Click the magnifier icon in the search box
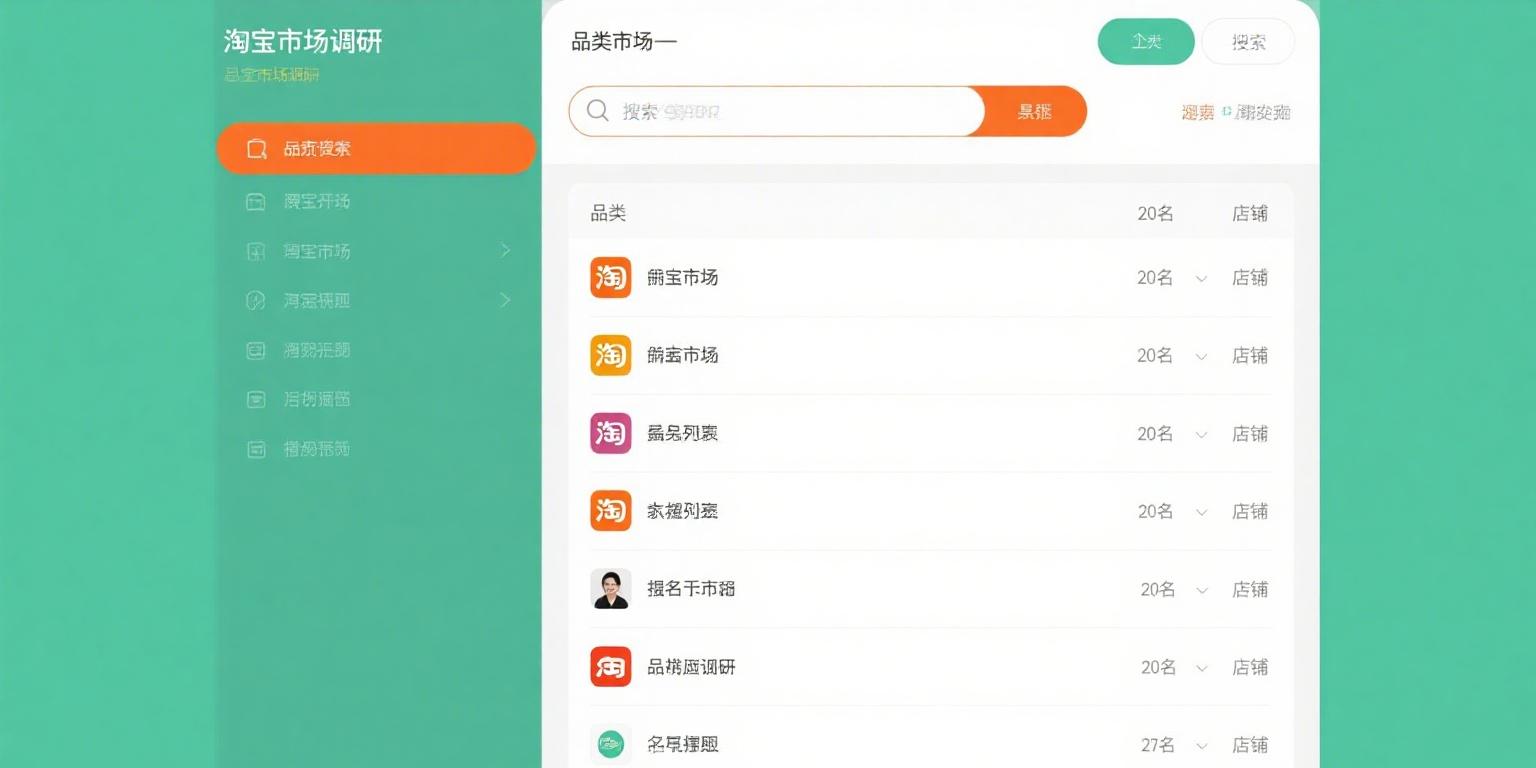Screen dimensions: 1536x768 coord(598,111)
